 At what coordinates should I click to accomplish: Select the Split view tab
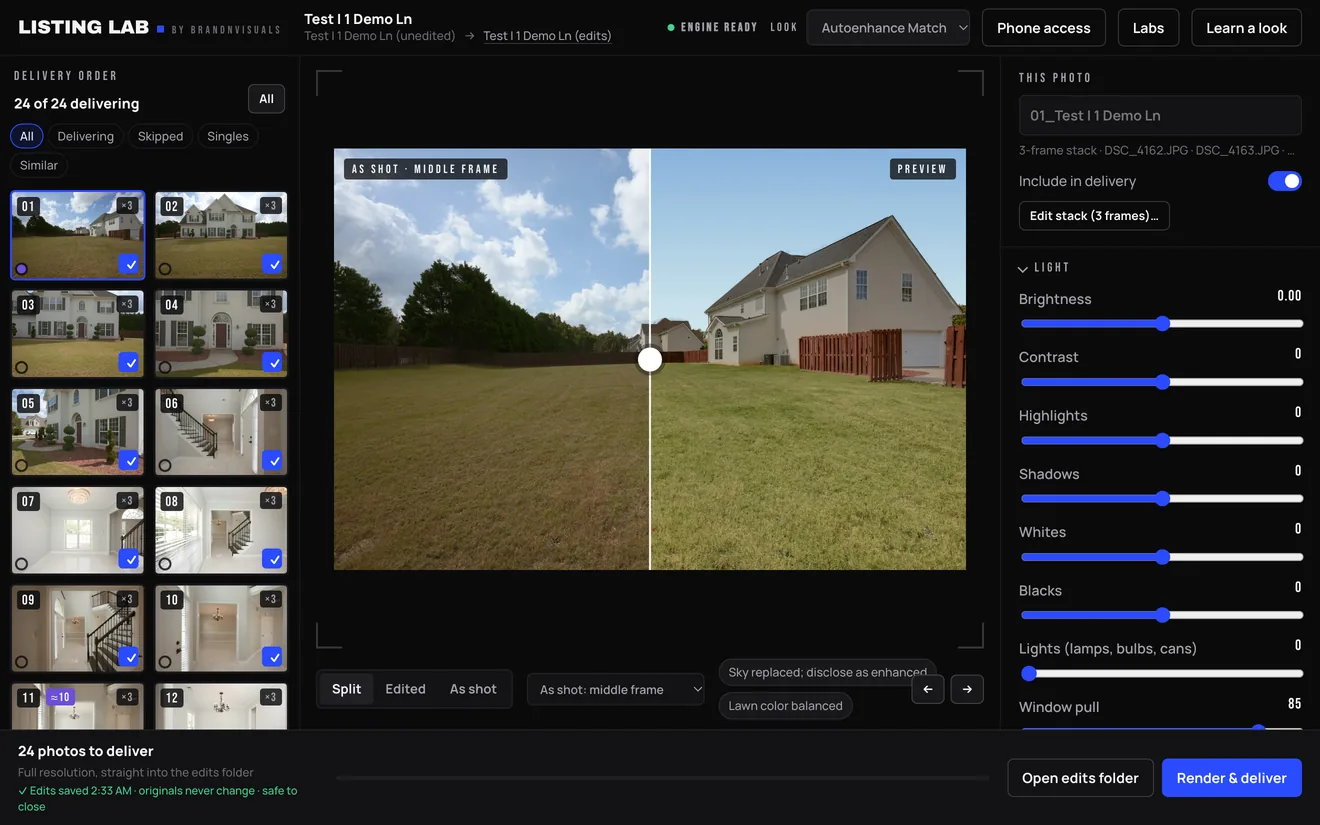pyautogui.click(x=347, y=689)
